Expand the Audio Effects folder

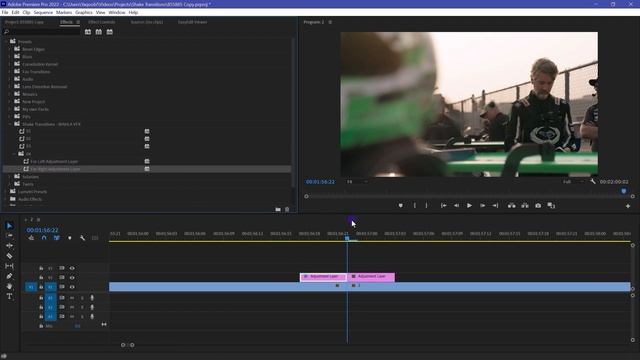(x=6, y=199)
